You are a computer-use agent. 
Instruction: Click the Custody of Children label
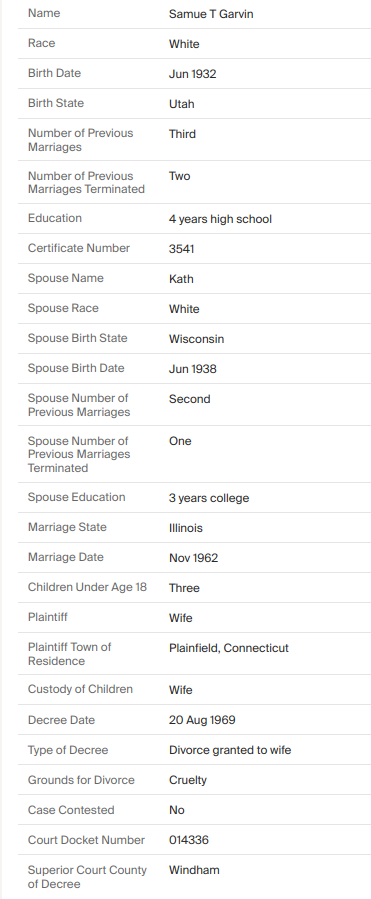[x=80, y=689]
